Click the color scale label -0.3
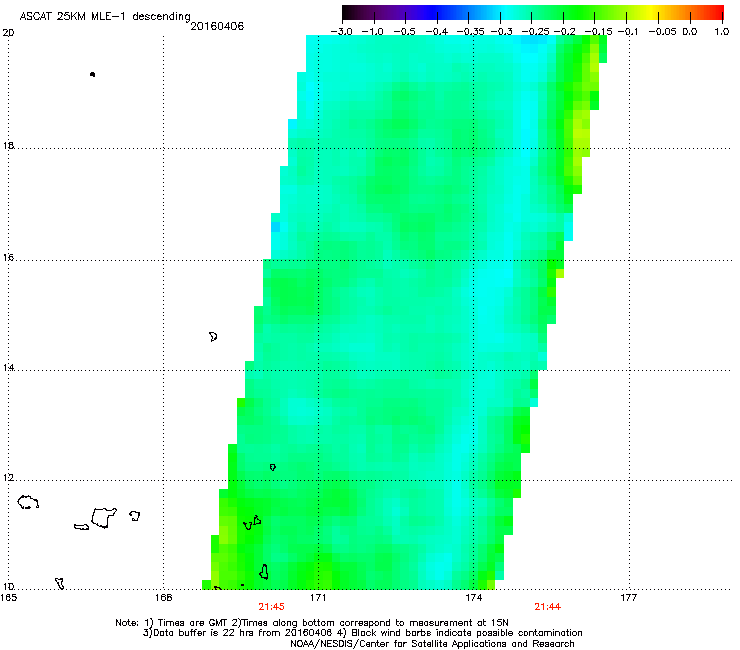 [502, 32]
